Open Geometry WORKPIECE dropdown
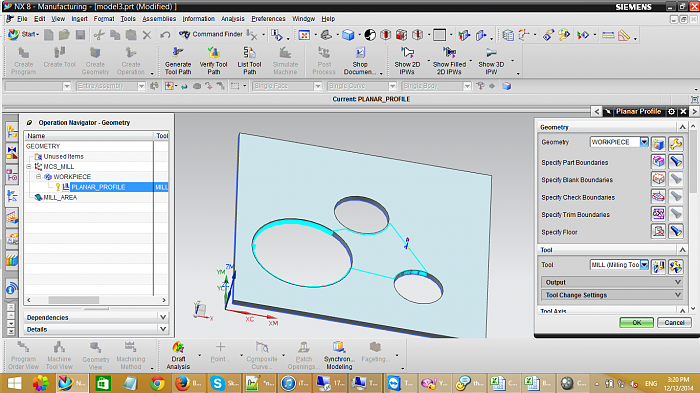Image resolution: width=700 pixels, height=393 pixels. pos(644,142)
